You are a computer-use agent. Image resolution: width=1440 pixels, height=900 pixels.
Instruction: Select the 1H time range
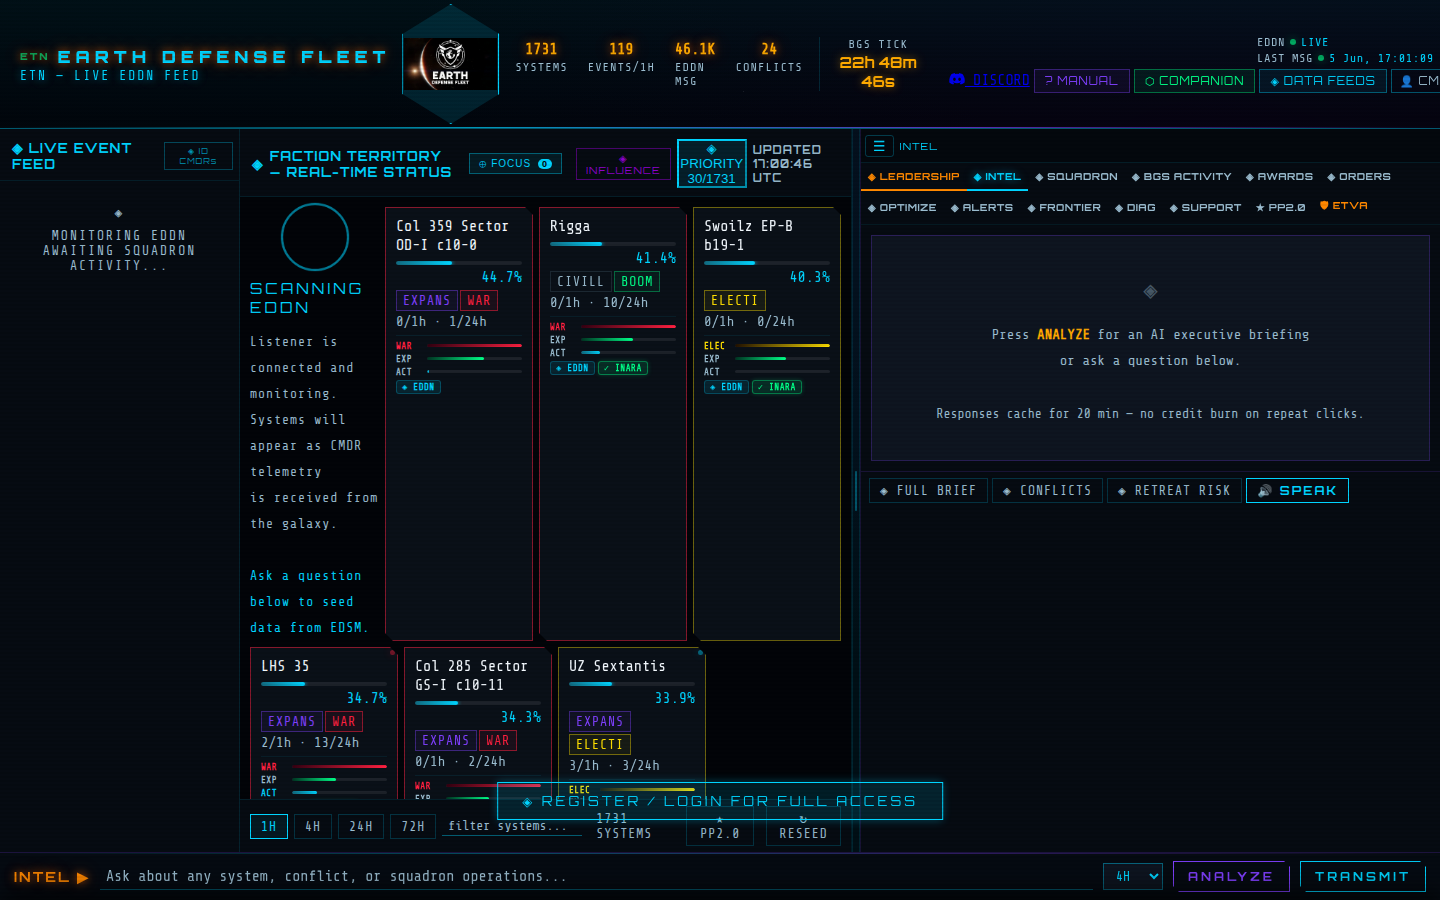[269, 826]
